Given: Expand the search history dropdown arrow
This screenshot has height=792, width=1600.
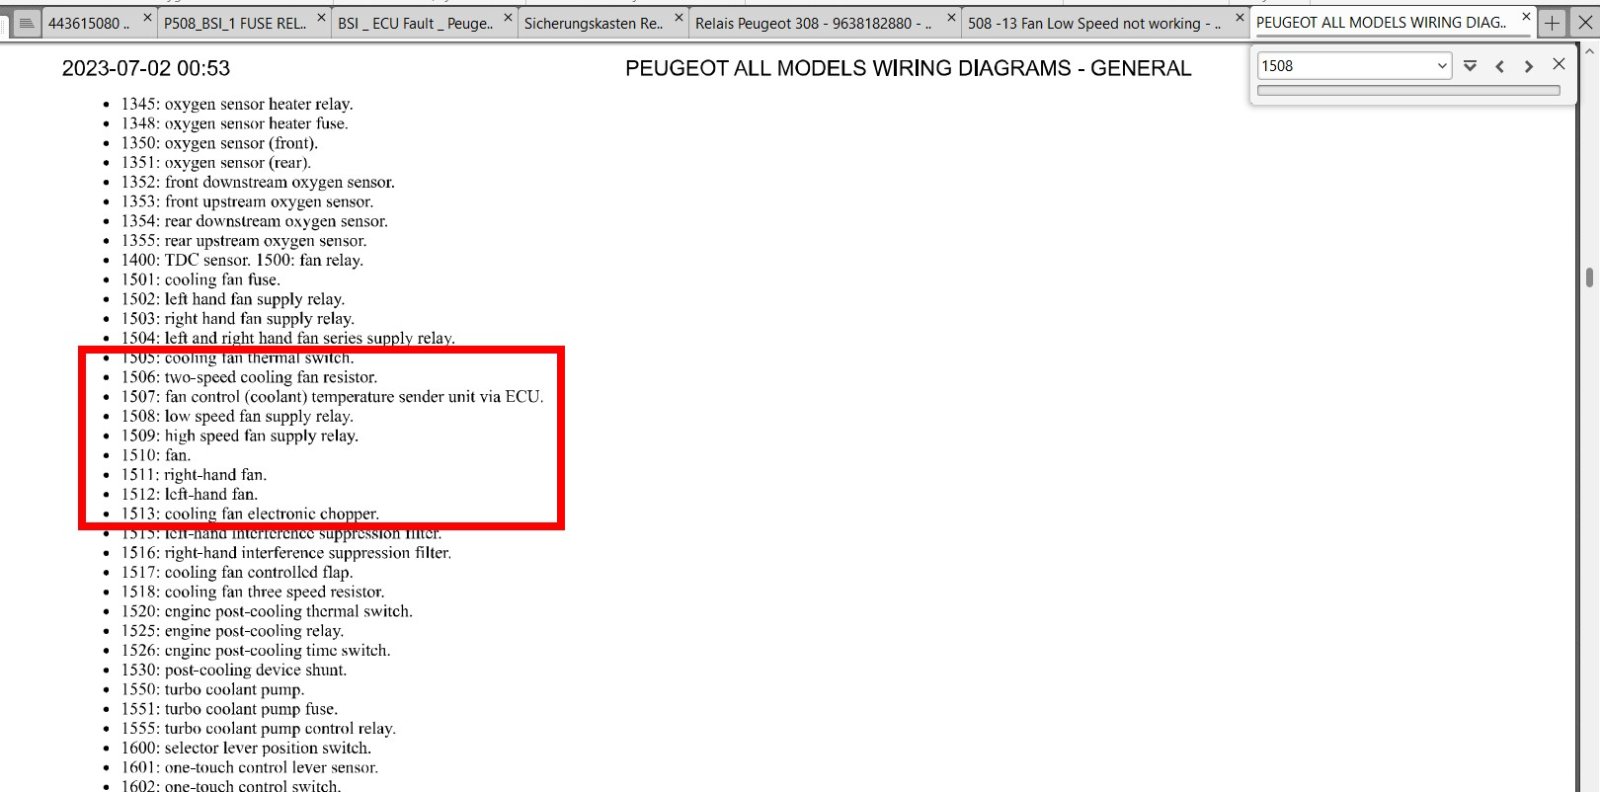Looking at the screenshot, I should point(1442,66).
